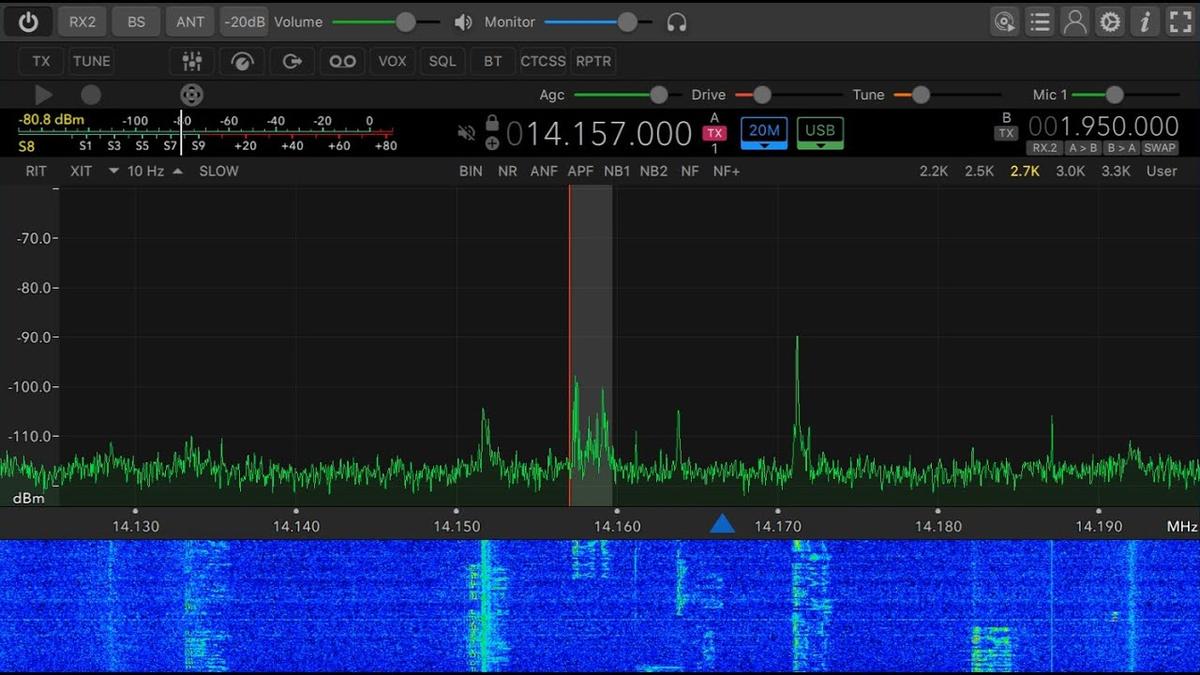Screen dimensions: 1200x675
Task: Click SWAP to exchange VFO A and B
Action: 1159,147
